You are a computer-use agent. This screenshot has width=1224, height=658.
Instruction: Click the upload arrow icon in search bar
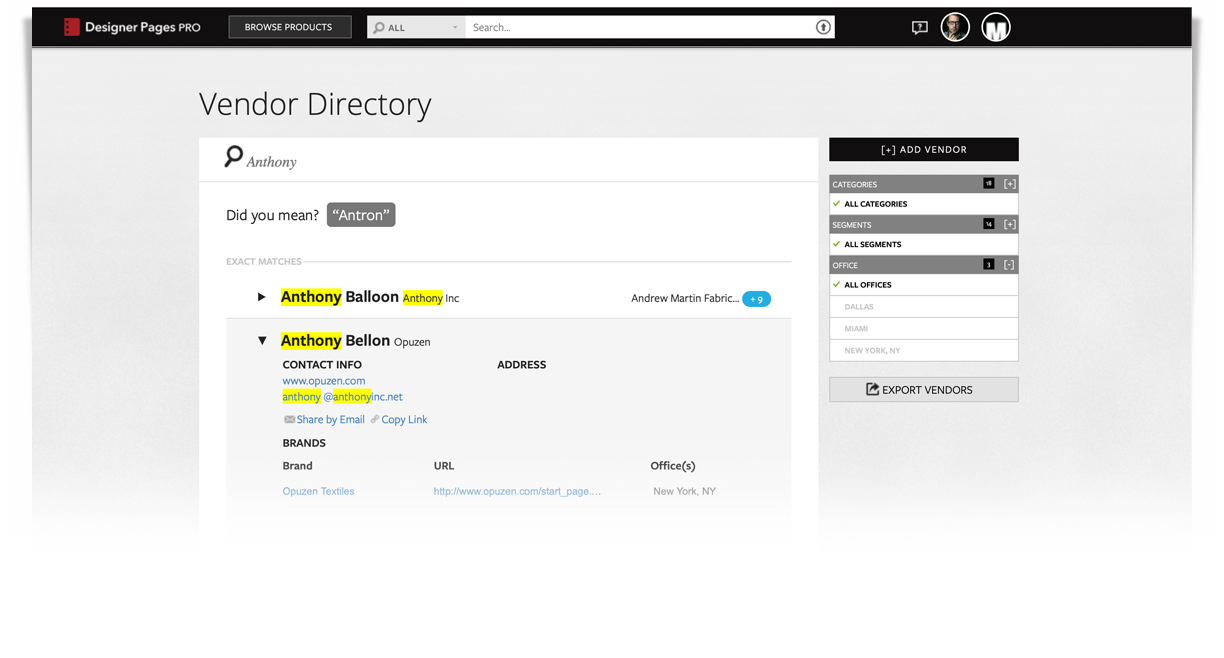coord(823,27)
